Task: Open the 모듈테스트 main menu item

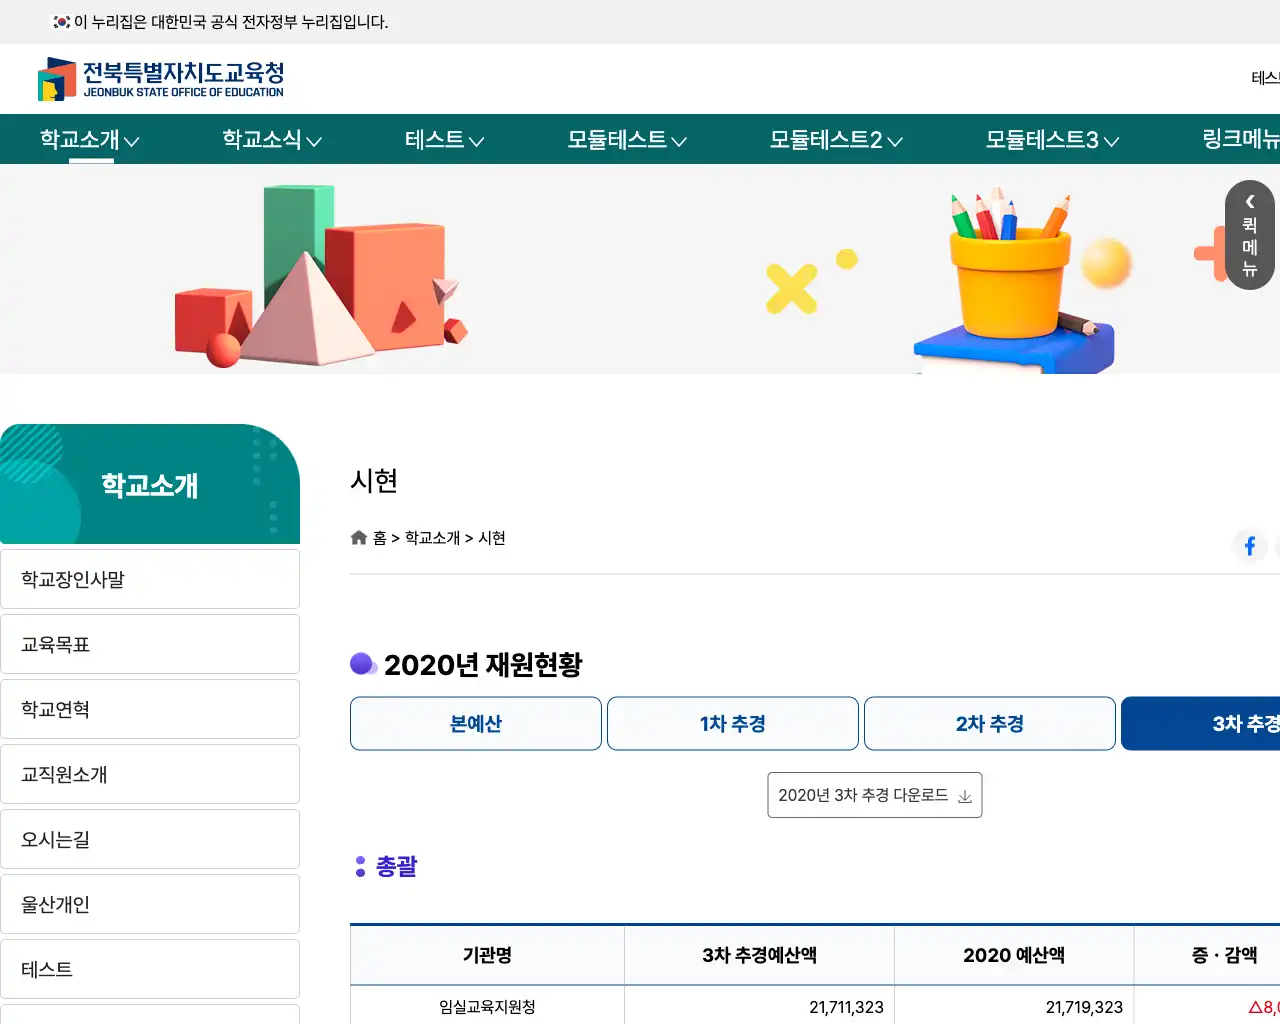Action: [x=617, y=140]
